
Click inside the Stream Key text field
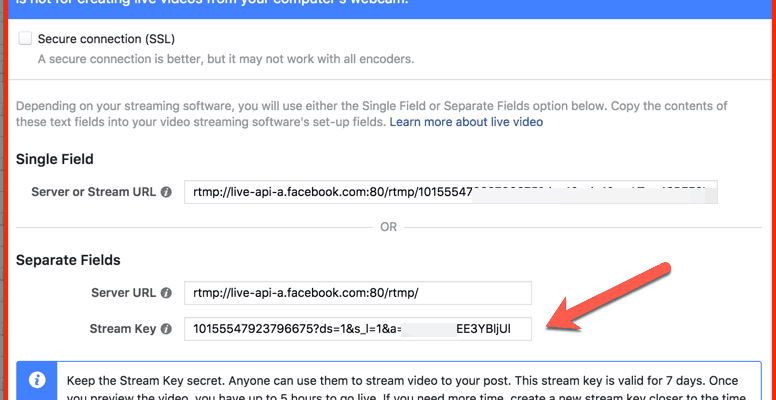[358, 329]
